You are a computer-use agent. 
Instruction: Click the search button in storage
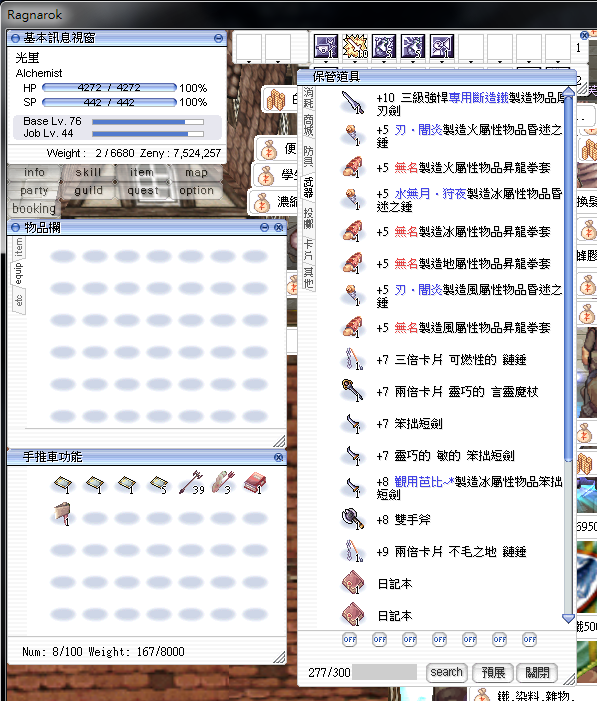click(x=446, y=672)
